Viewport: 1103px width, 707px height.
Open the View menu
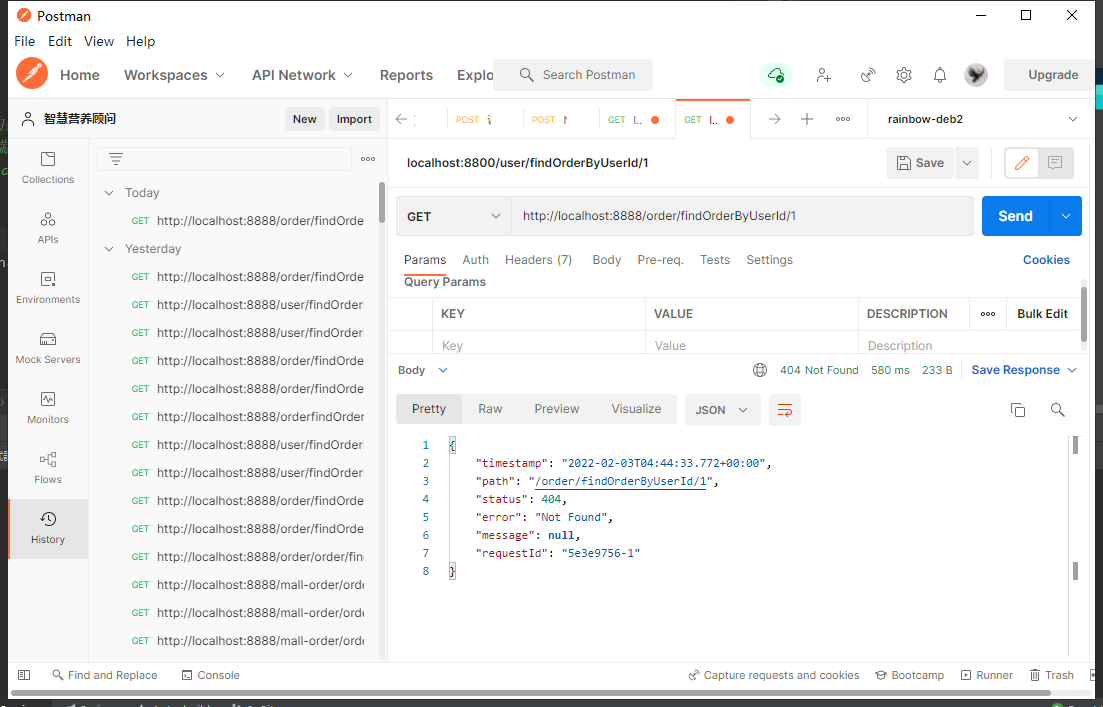pyautogui.click(x=99, y=41)
